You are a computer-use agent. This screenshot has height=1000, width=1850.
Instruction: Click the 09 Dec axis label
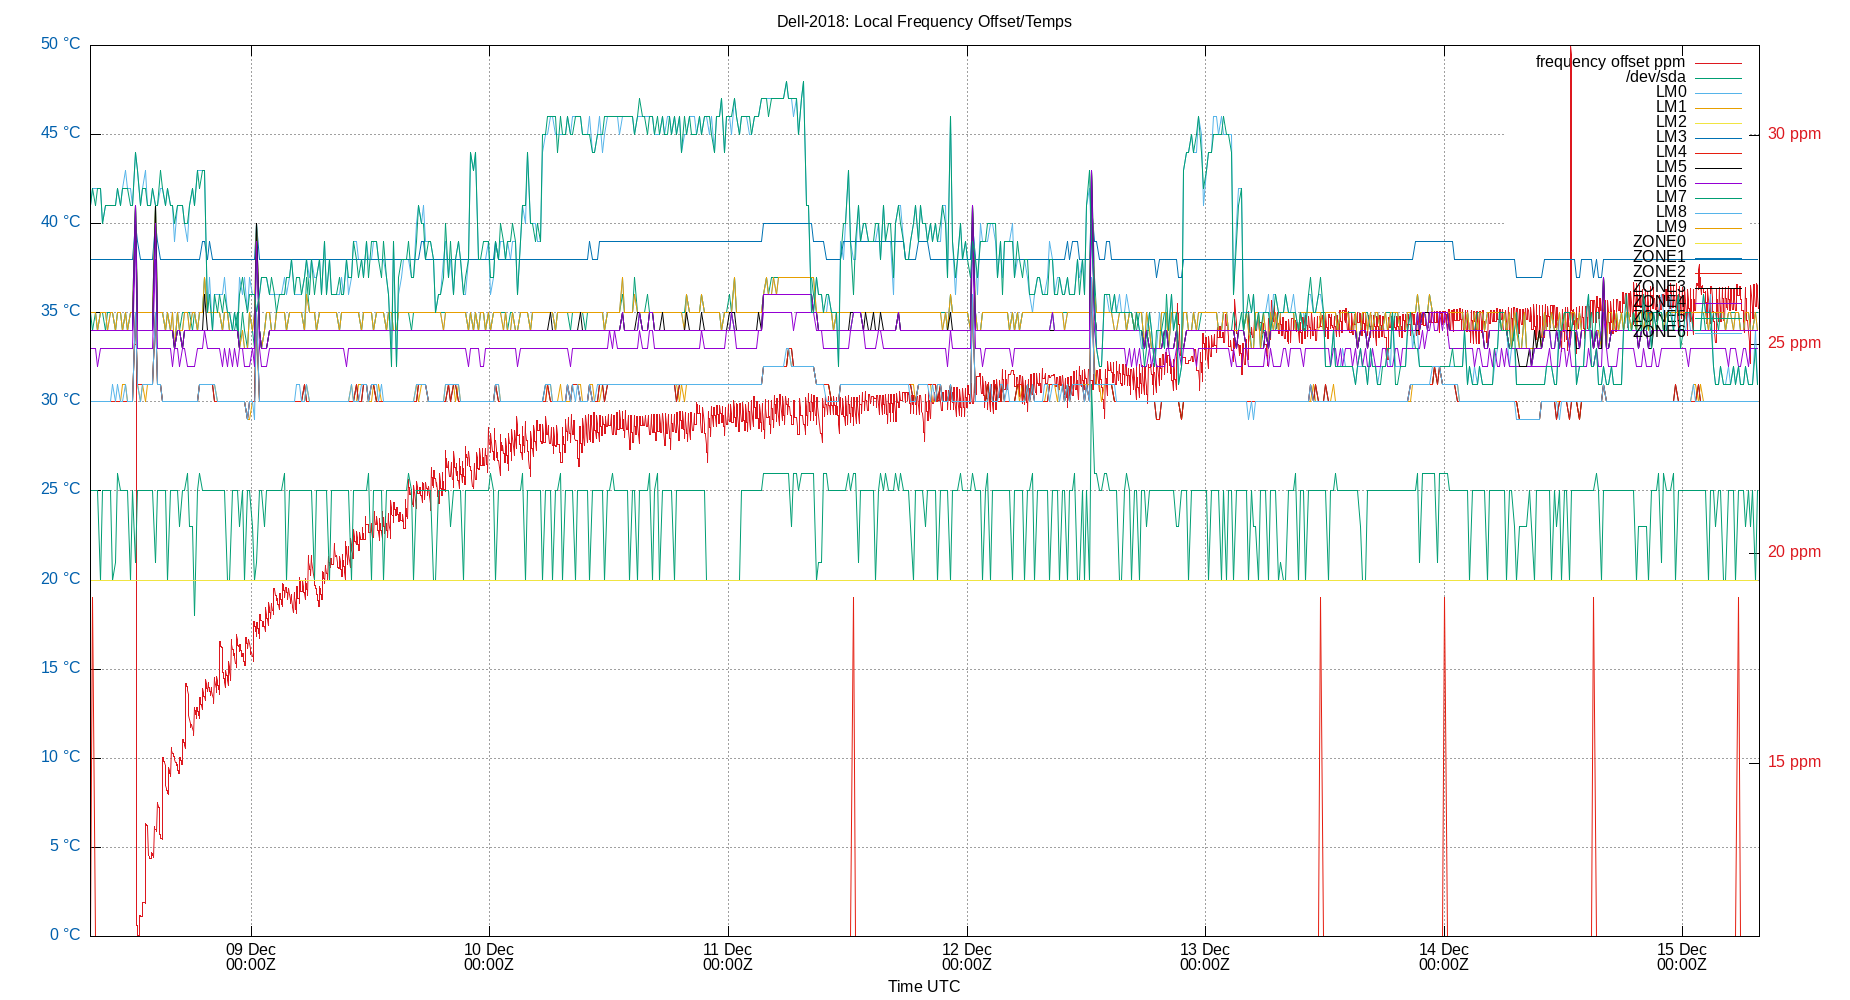(251, 948)
